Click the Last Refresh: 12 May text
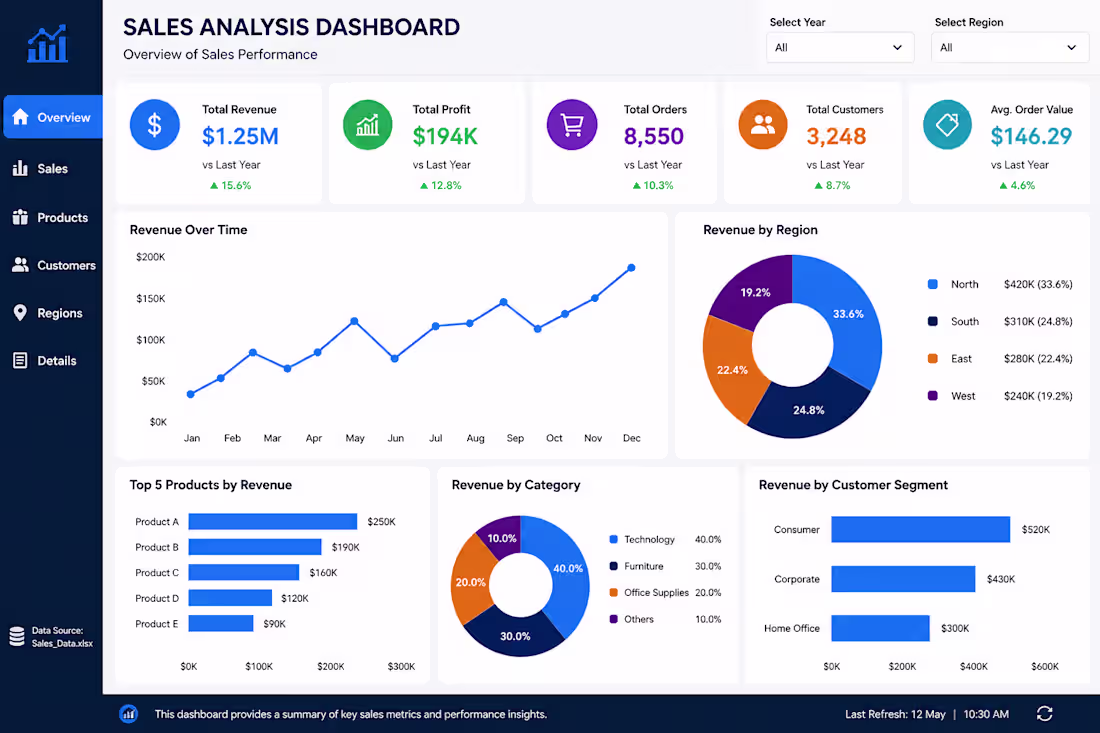Viewport: 1100px width, 733px height. [895, 714]
